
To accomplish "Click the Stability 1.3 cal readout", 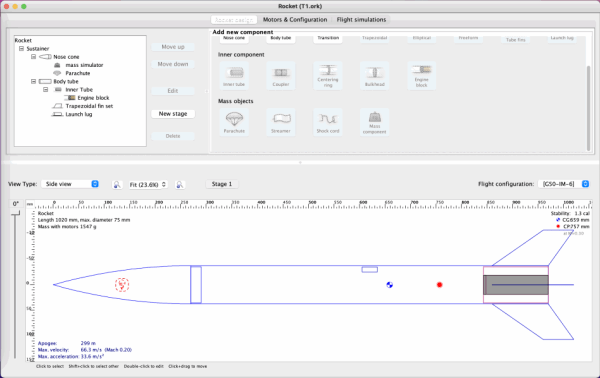I will click(x=570, y=213).
